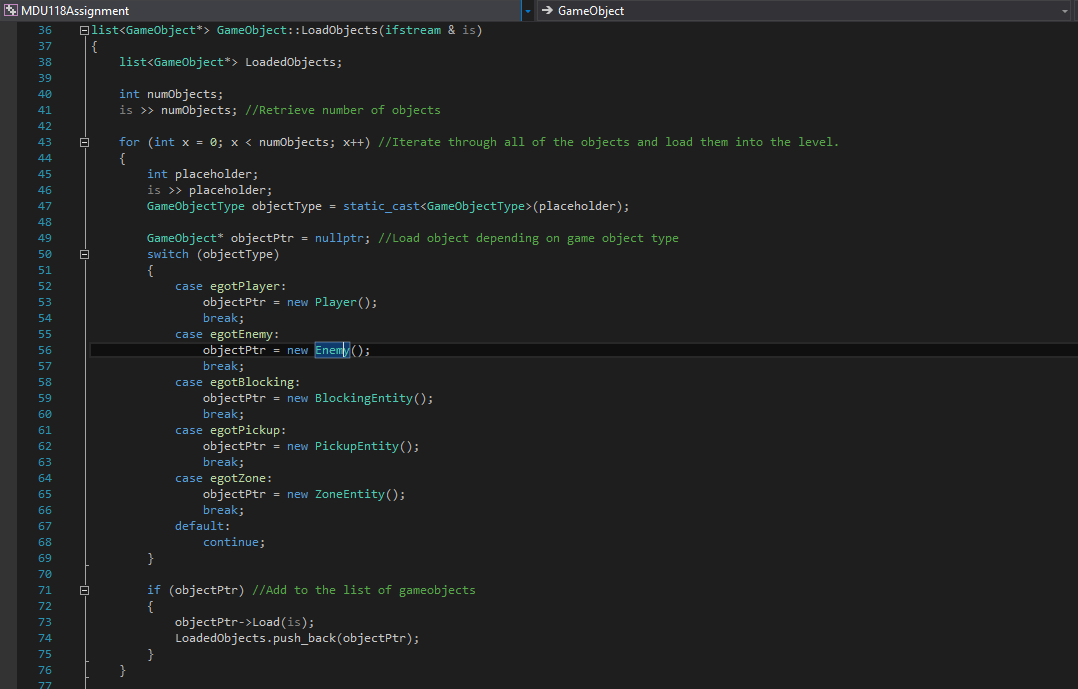Click the arrow icon beside GameObject
1078x689 pixels.
(547, 10)
